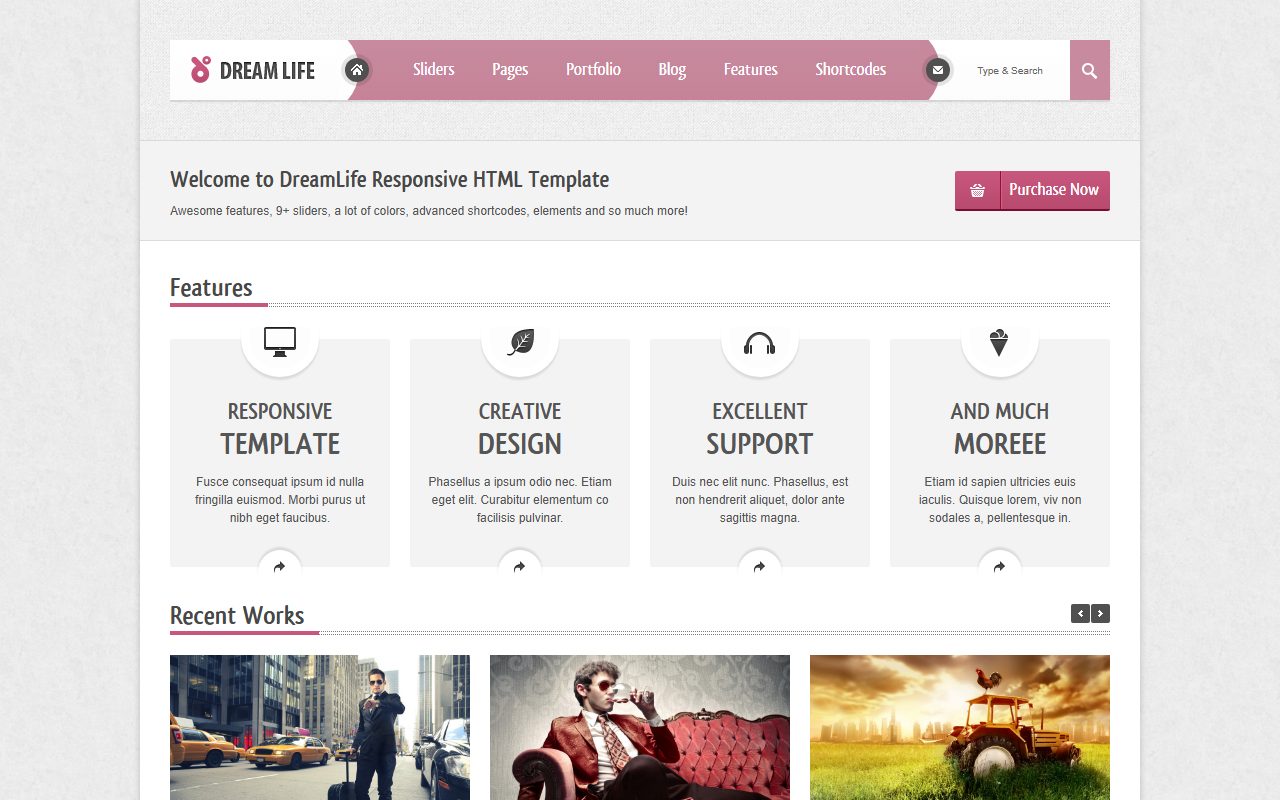
Task: Open the Shortcodes menu
Action: tap(851, 69)
